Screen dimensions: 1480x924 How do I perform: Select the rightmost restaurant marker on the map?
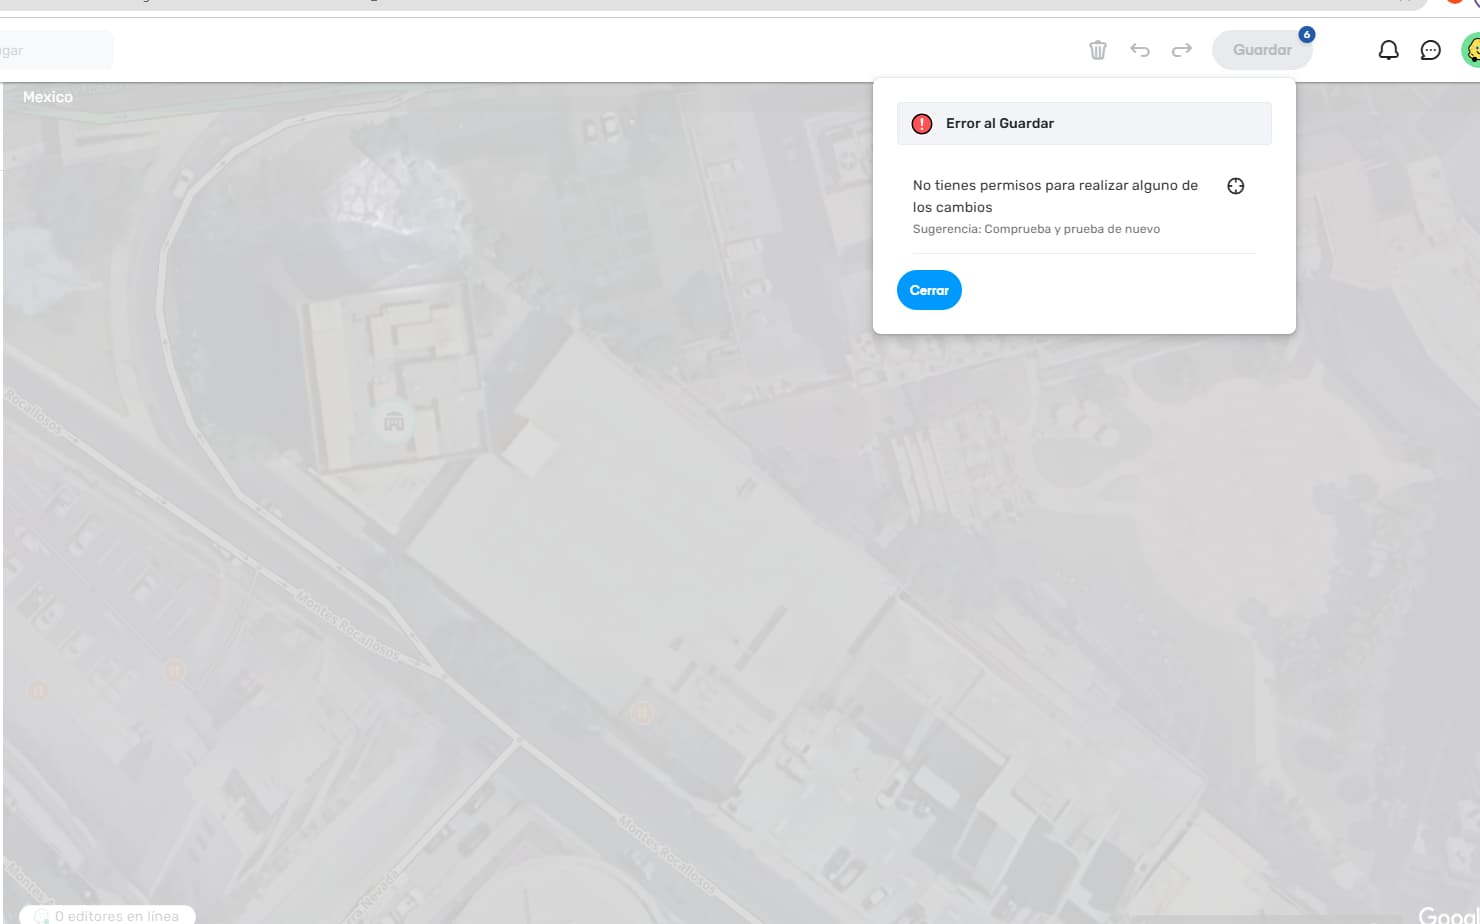click(x=641, y=713)
